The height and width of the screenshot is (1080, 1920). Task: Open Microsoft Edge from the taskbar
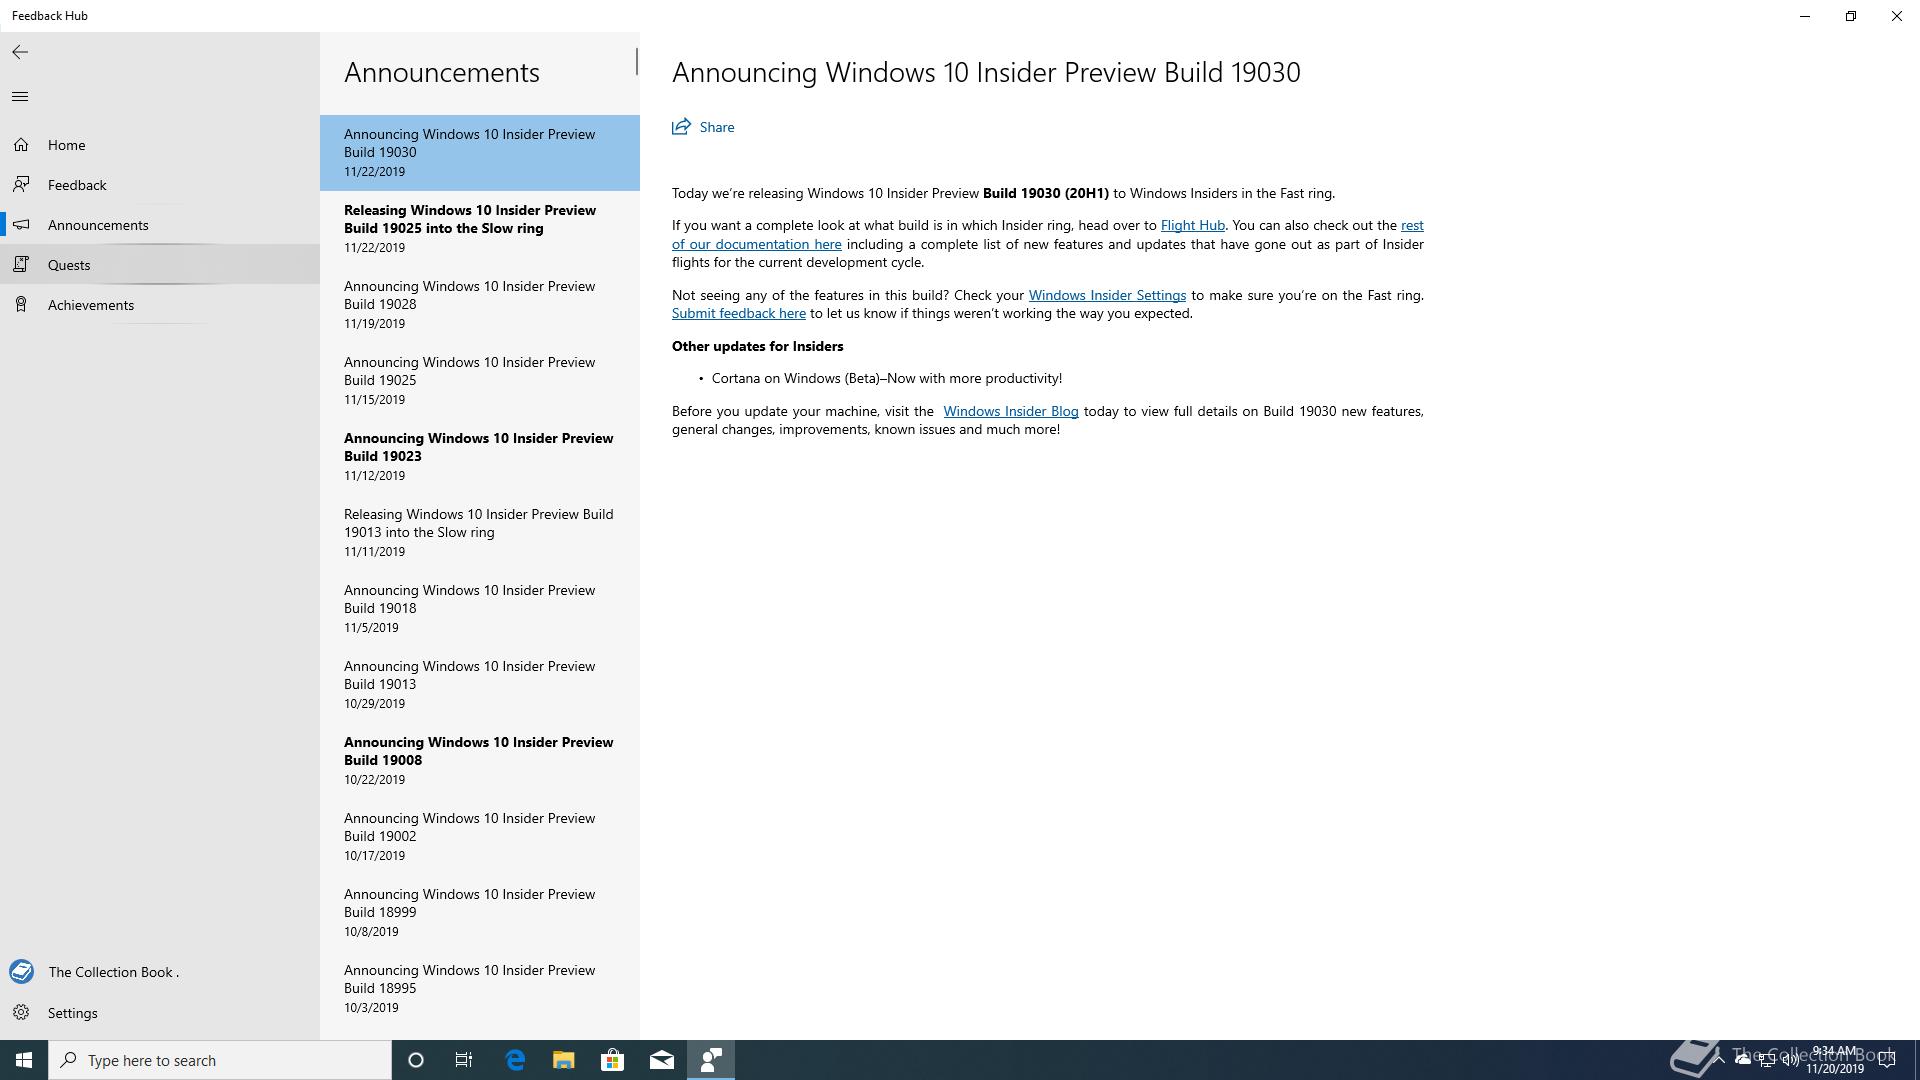[x=515, y=1060]
